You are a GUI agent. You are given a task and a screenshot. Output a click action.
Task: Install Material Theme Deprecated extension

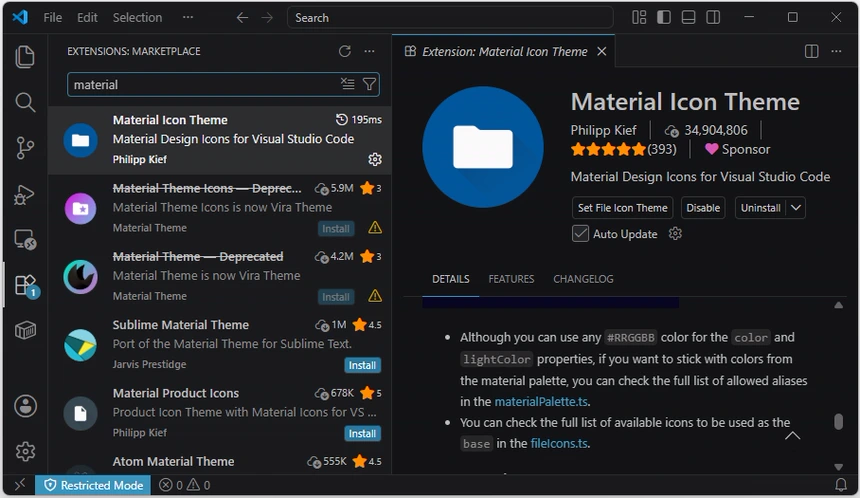tap(336, 297)
